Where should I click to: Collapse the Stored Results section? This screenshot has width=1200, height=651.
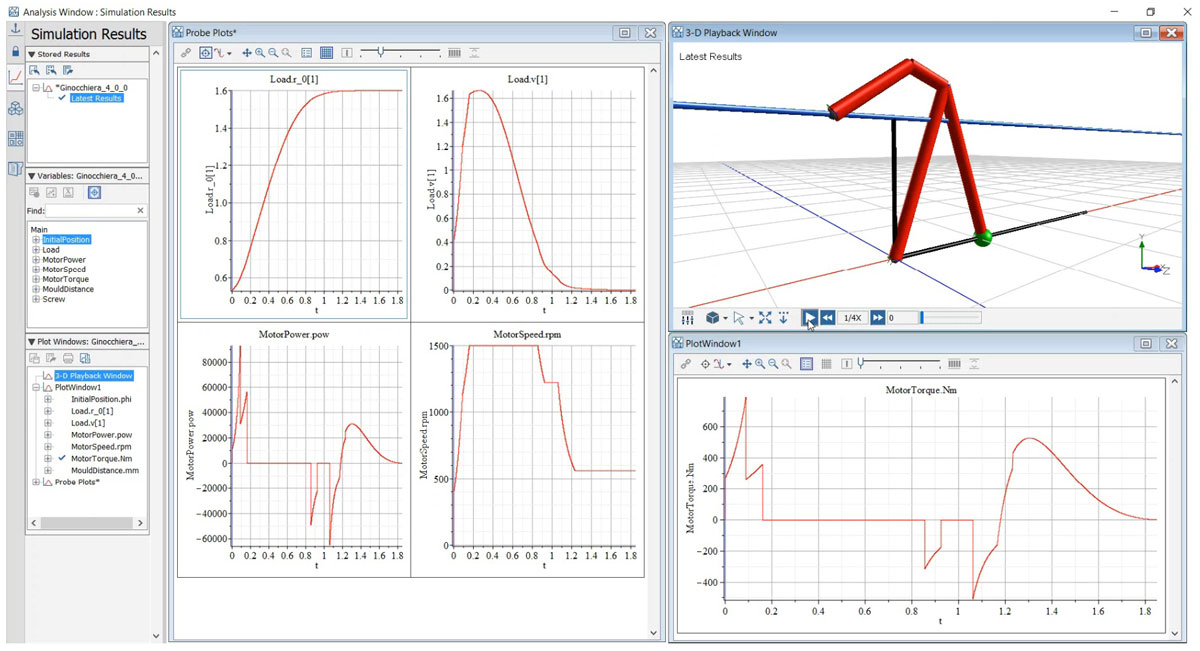[31, 54]
